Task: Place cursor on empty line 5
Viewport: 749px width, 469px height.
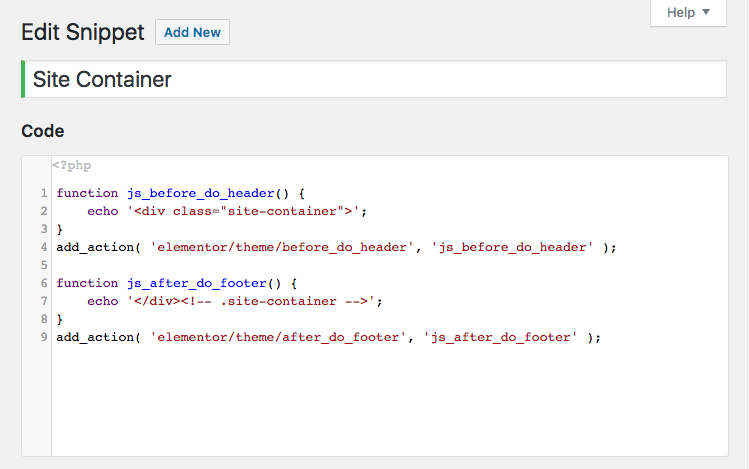Action: 200,265
